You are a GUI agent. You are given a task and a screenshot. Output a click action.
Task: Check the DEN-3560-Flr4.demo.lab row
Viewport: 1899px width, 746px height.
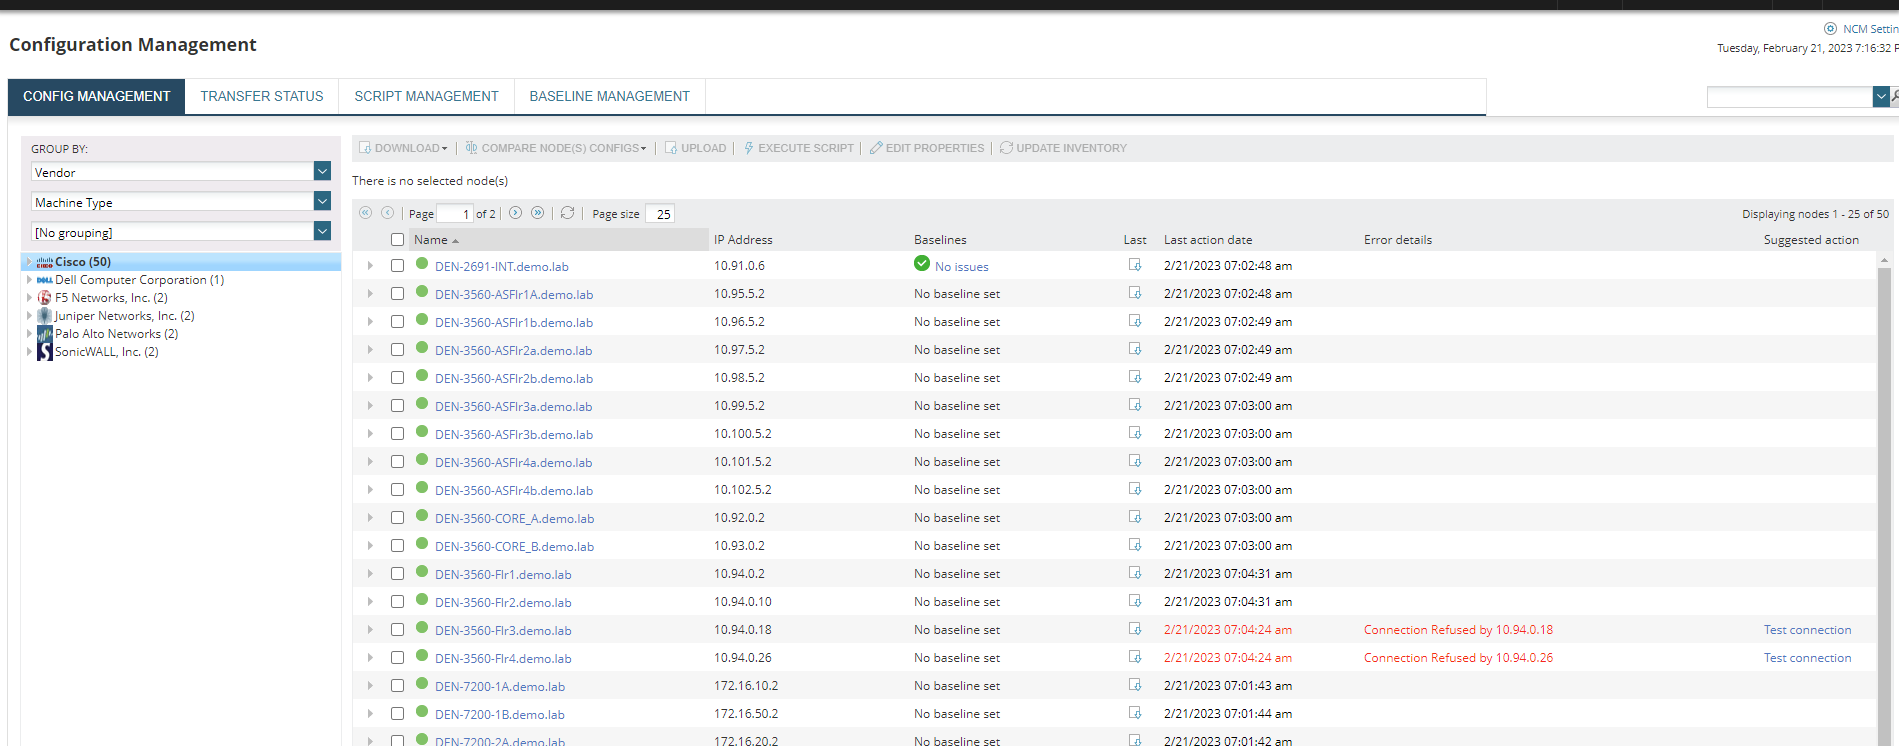[x=397, y=658]
